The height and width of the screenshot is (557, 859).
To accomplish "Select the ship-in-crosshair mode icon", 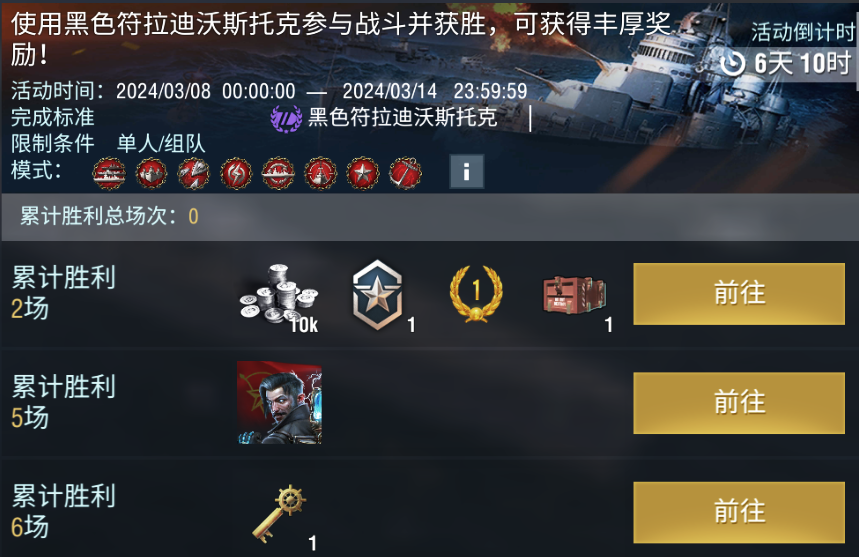I will point(320,174).
